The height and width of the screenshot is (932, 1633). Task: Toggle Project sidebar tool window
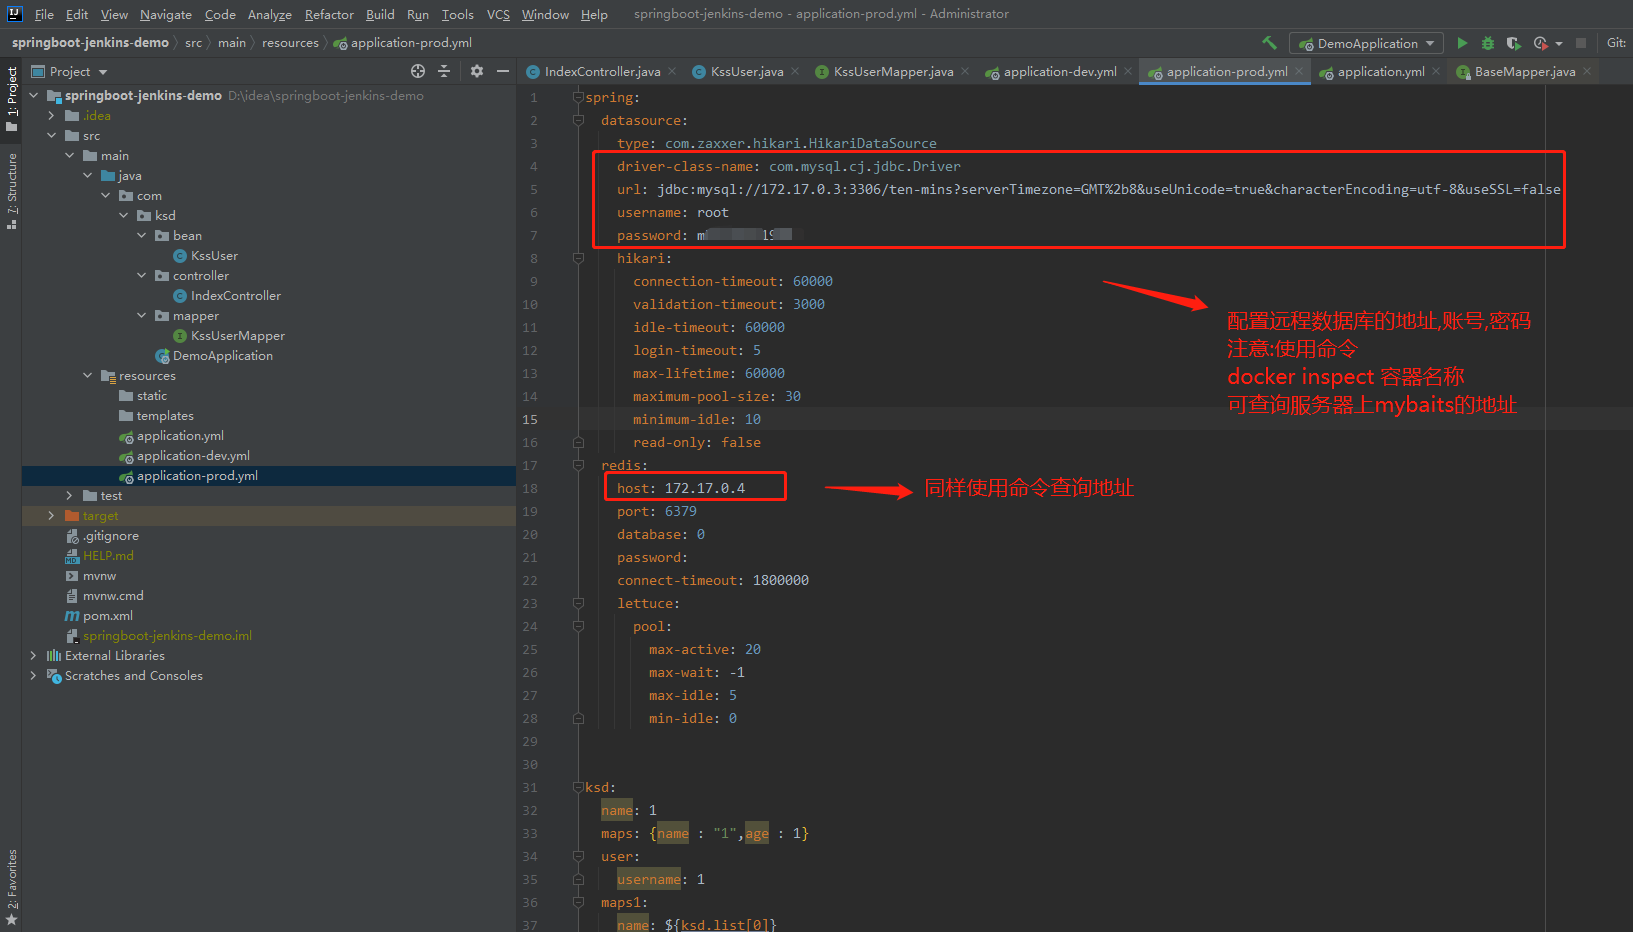point(11,100)
